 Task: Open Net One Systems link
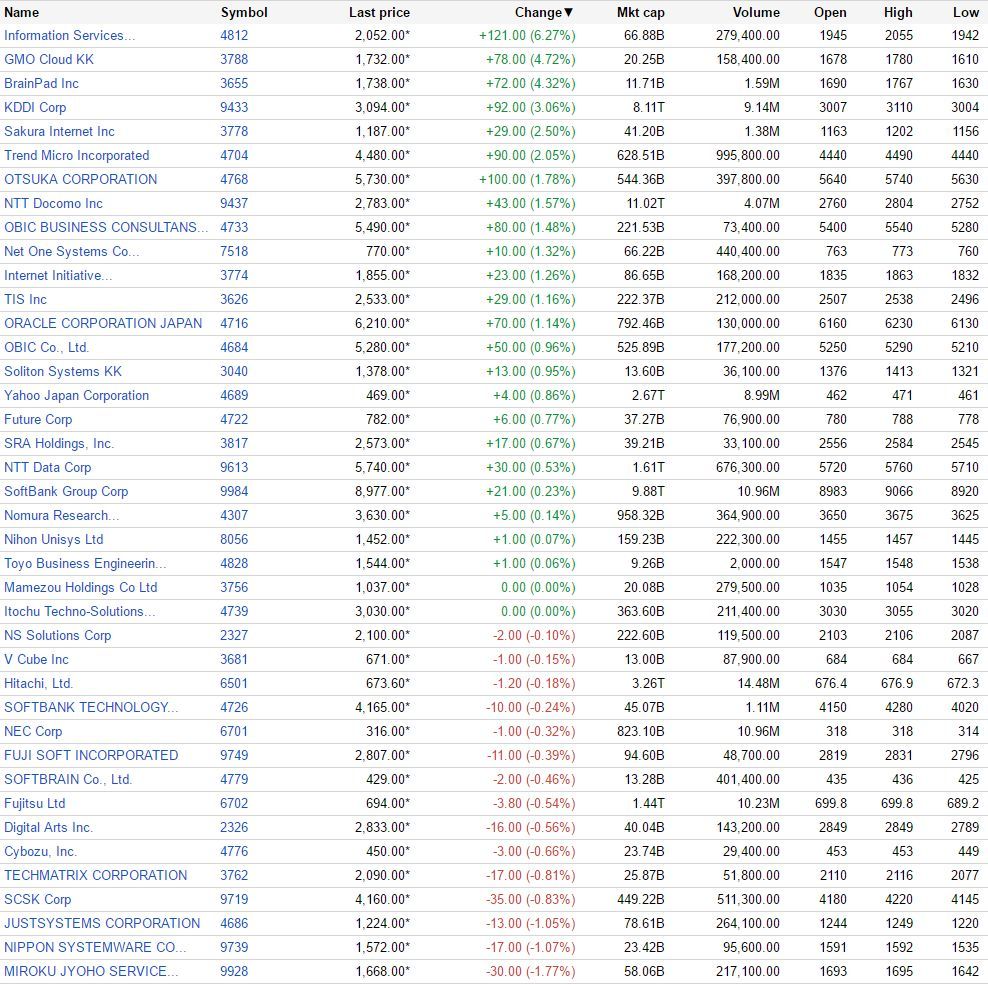(x=71, y=251)
